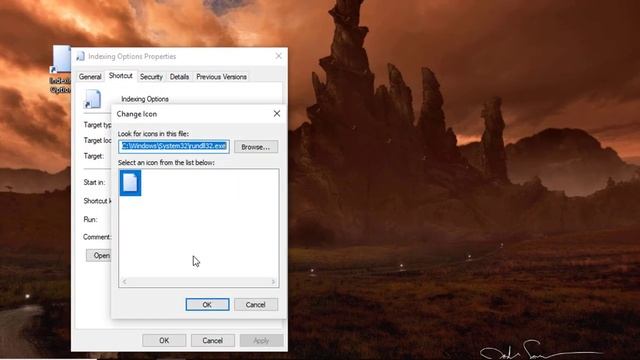Select the Shortcut tab
The height and width of the screenshot is (360, 640).
(120, 76)
